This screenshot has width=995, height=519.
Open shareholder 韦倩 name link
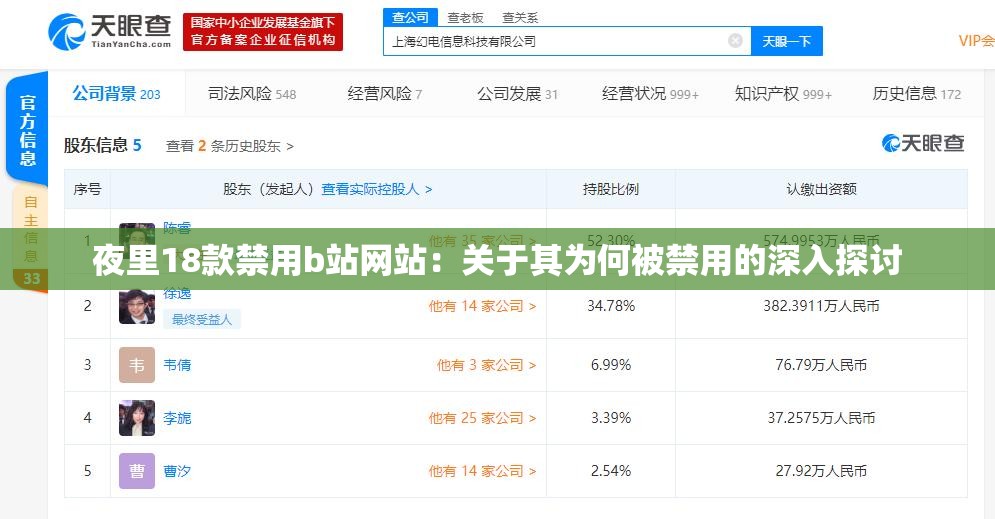(x=177, y=365)
